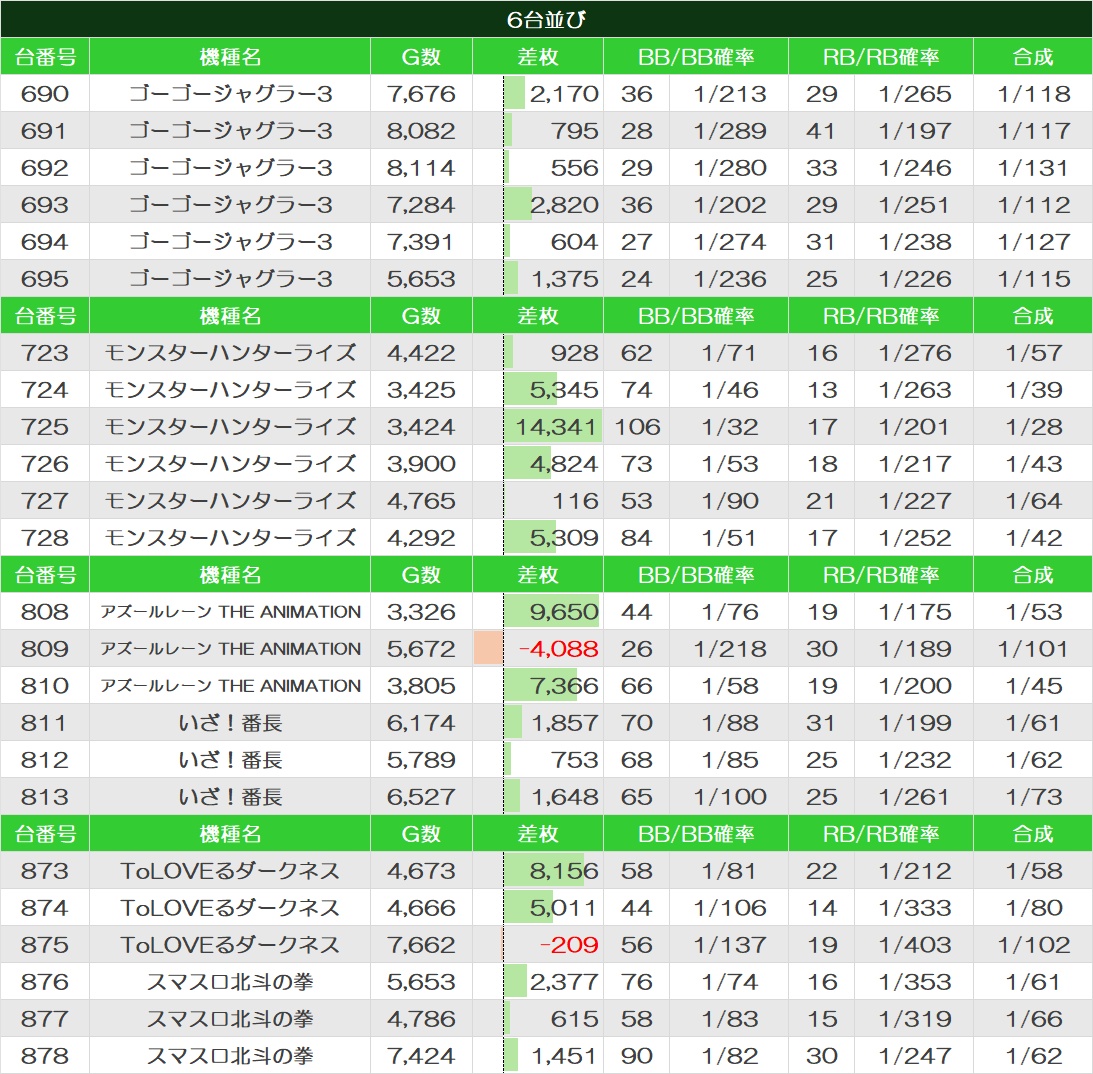Image resolution: width=1093 pixels, height=1074 pixels.
Task: Select machine number 690
Action: click(x=45, y=93)
